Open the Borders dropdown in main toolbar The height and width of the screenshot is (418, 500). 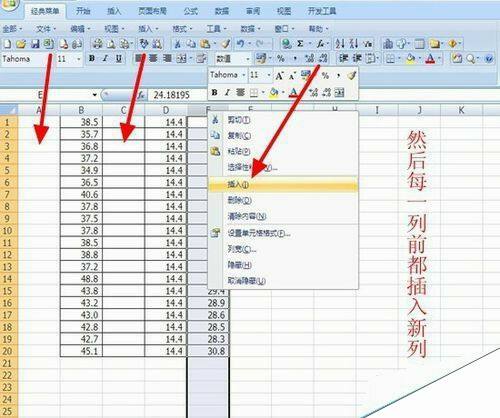[399, 59]
